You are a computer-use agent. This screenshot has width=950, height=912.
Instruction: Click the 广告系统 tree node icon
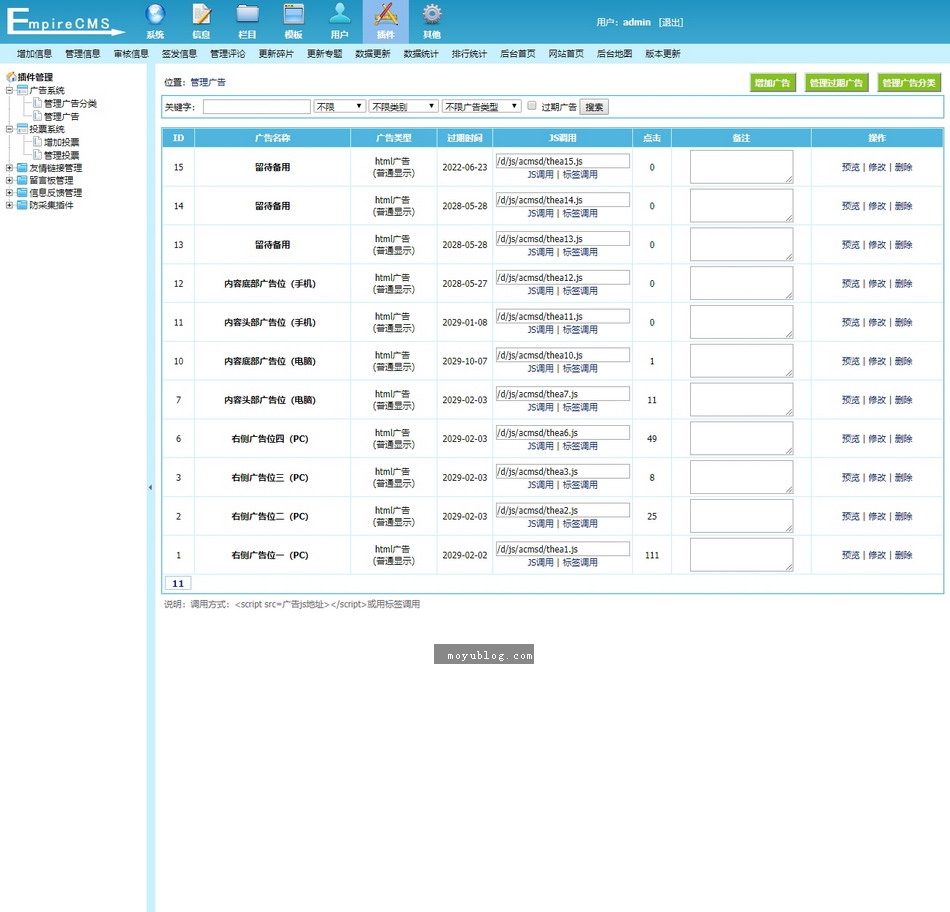coord(22,90)
